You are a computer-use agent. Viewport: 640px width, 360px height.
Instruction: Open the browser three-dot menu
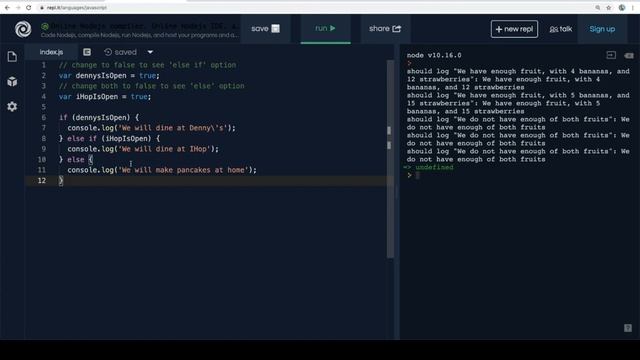pos(633,7)
